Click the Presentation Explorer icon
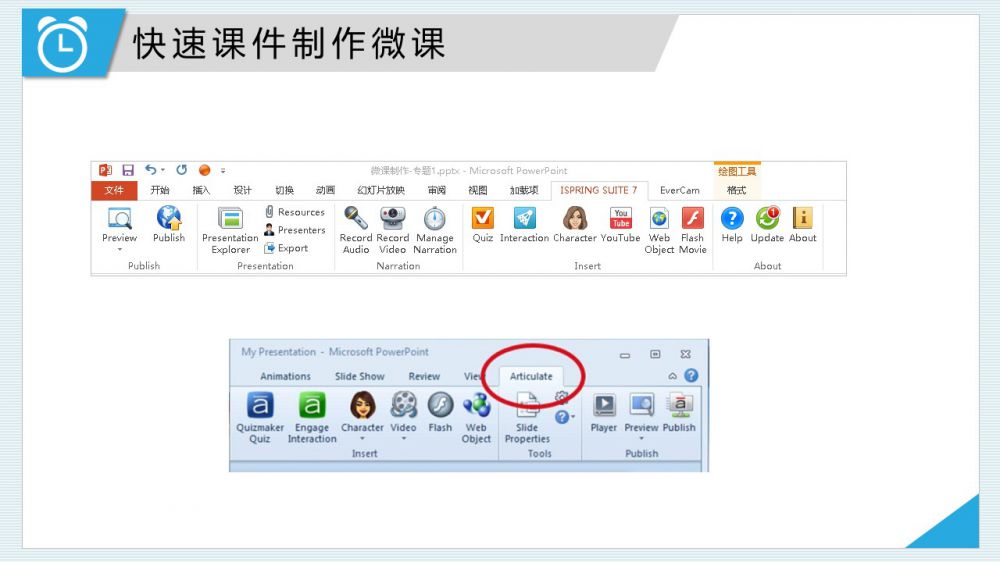 point(230,219)
